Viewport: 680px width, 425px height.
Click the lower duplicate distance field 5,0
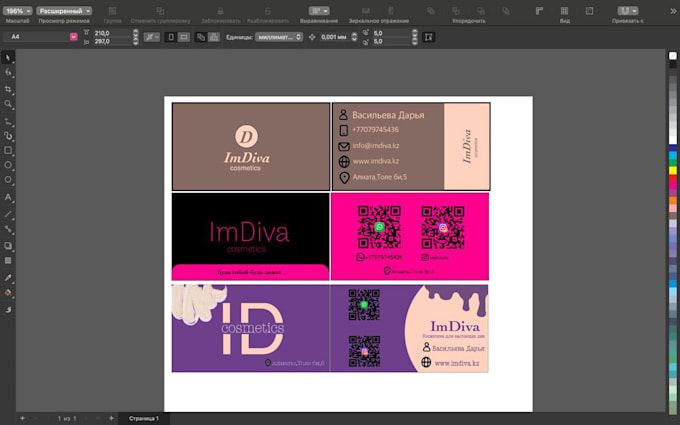coord(391,41)
